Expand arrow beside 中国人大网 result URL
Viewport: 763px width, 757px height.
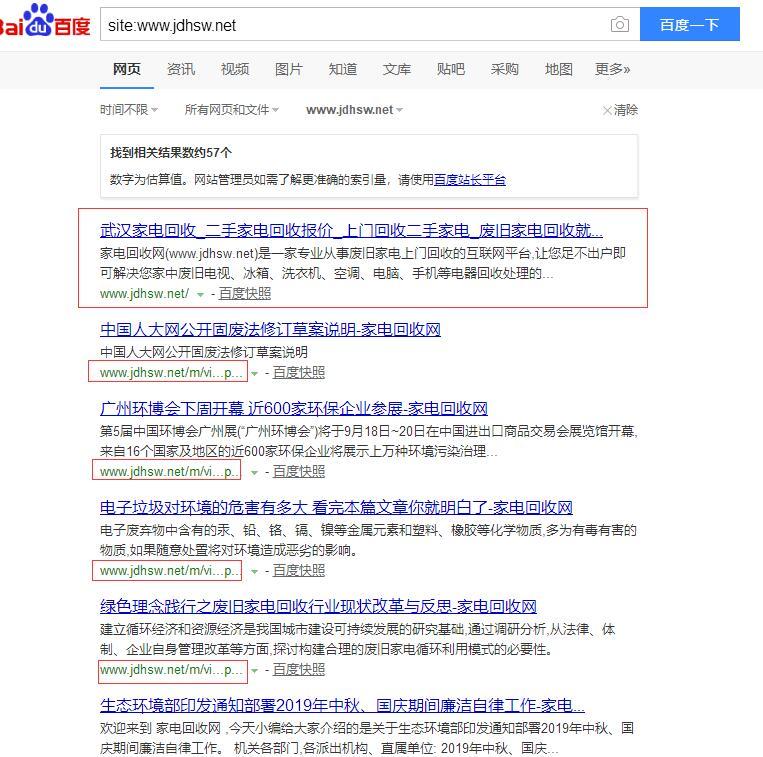pyautogui.click(x=254, y=374)
